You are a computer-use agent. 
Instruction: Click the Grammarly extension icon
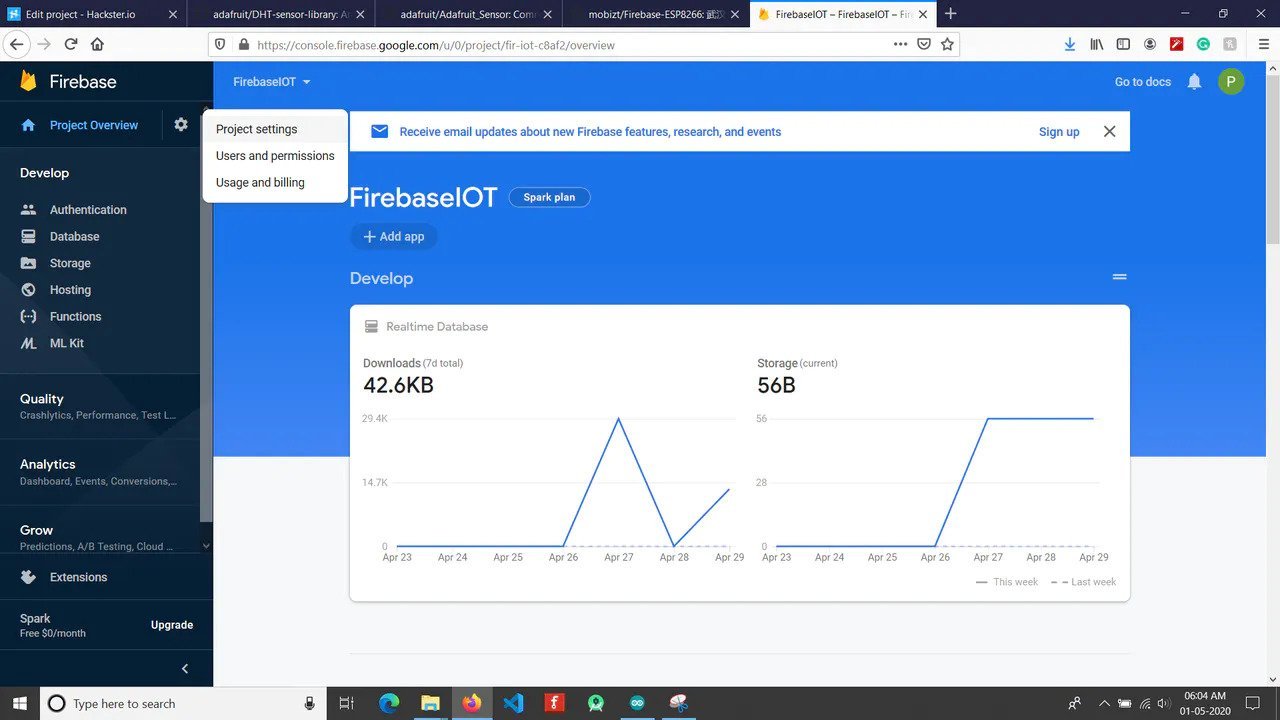(1203, 44)
